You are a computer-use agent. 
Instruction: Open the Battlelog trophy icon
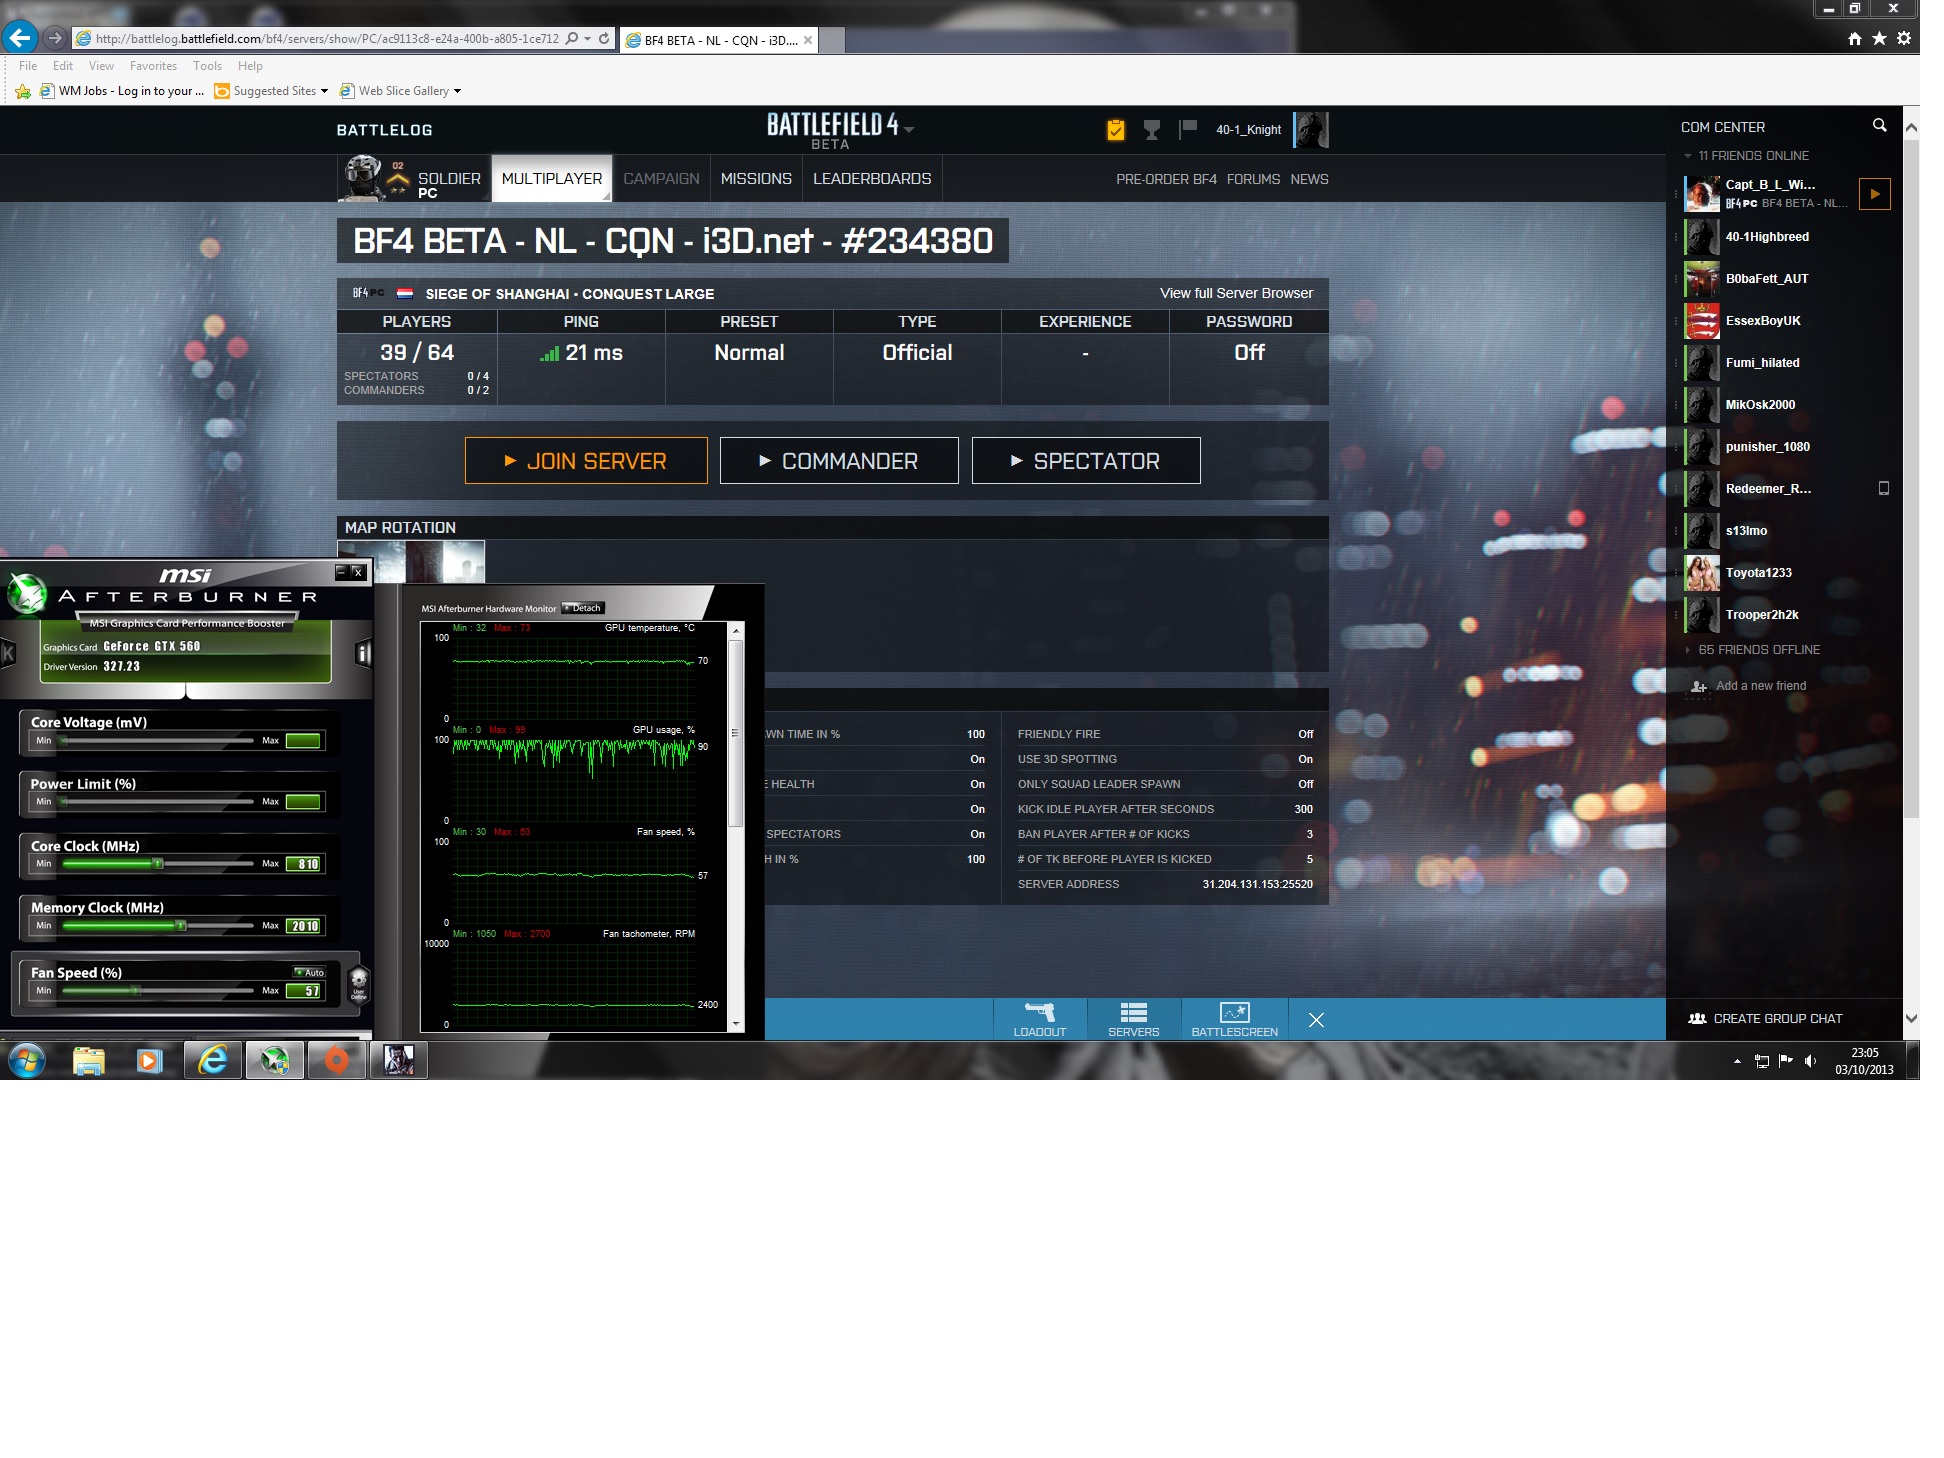(x=1152, y=130)
